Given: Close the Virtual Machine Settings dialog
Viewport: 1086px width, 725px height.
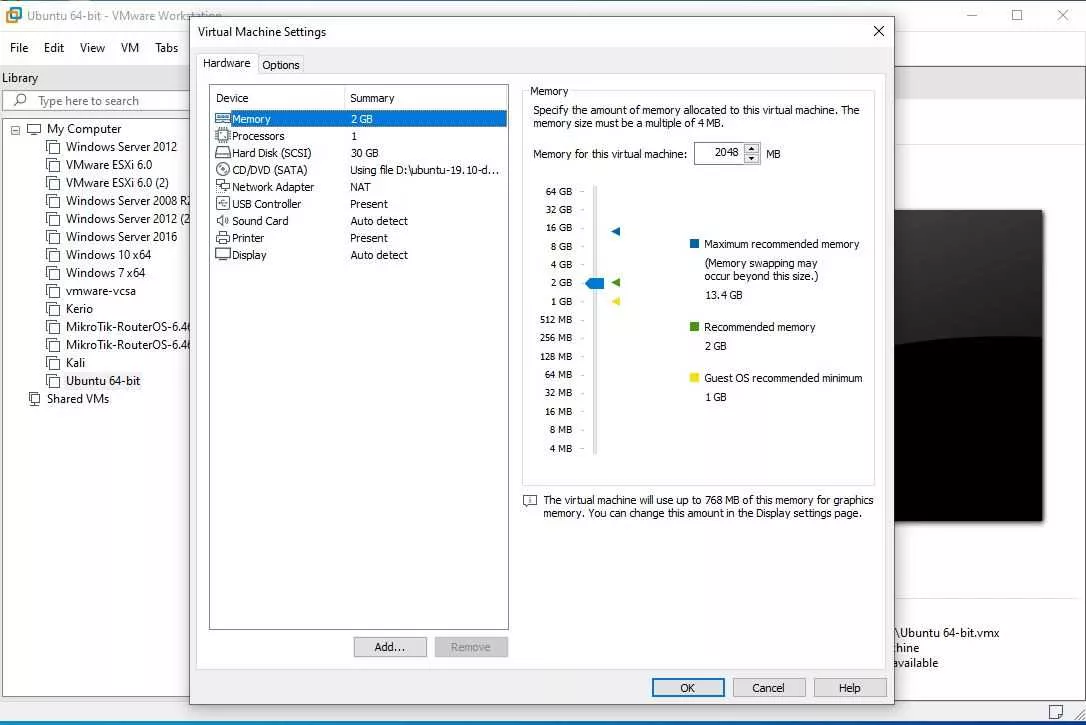Looking at the screenshot, I should (x=879, y=31).
